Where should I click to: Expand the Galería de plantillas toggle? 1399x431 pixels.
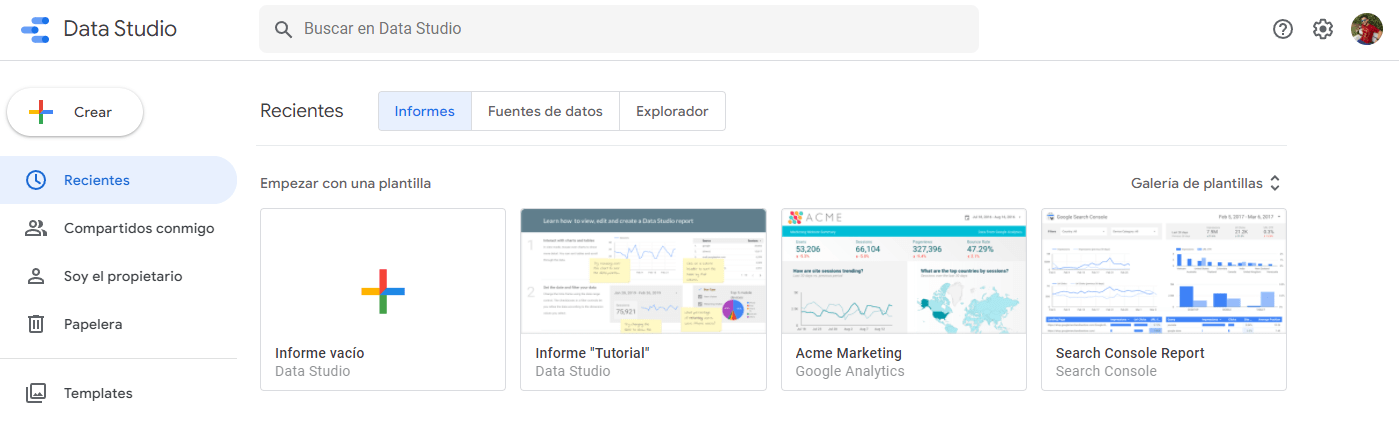(x=1205, y=183)
